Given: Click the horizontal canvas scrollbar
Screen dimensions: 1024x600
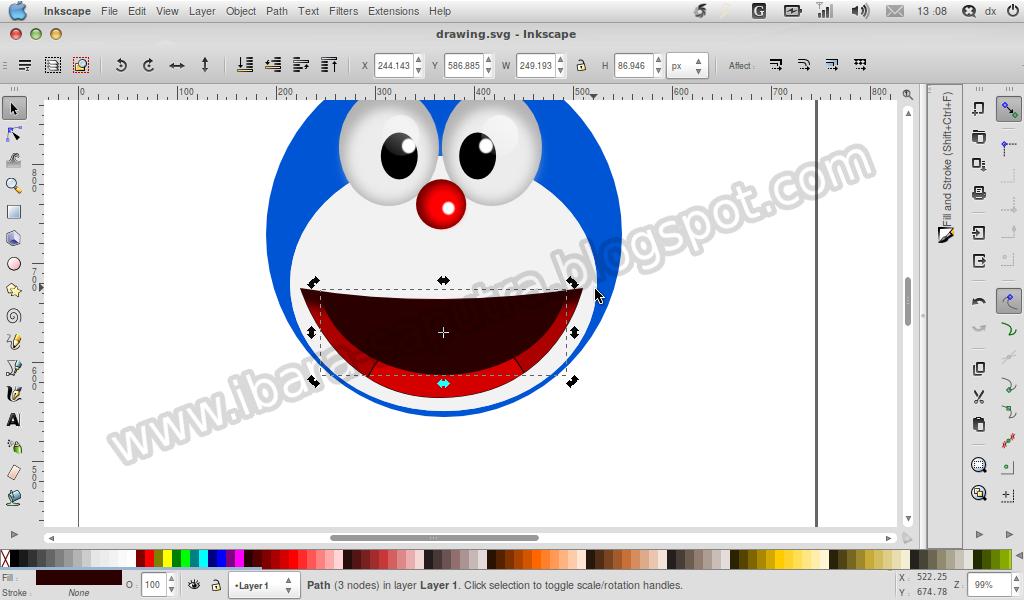Looking at the screenshot, I should click(x=434, y=538).
